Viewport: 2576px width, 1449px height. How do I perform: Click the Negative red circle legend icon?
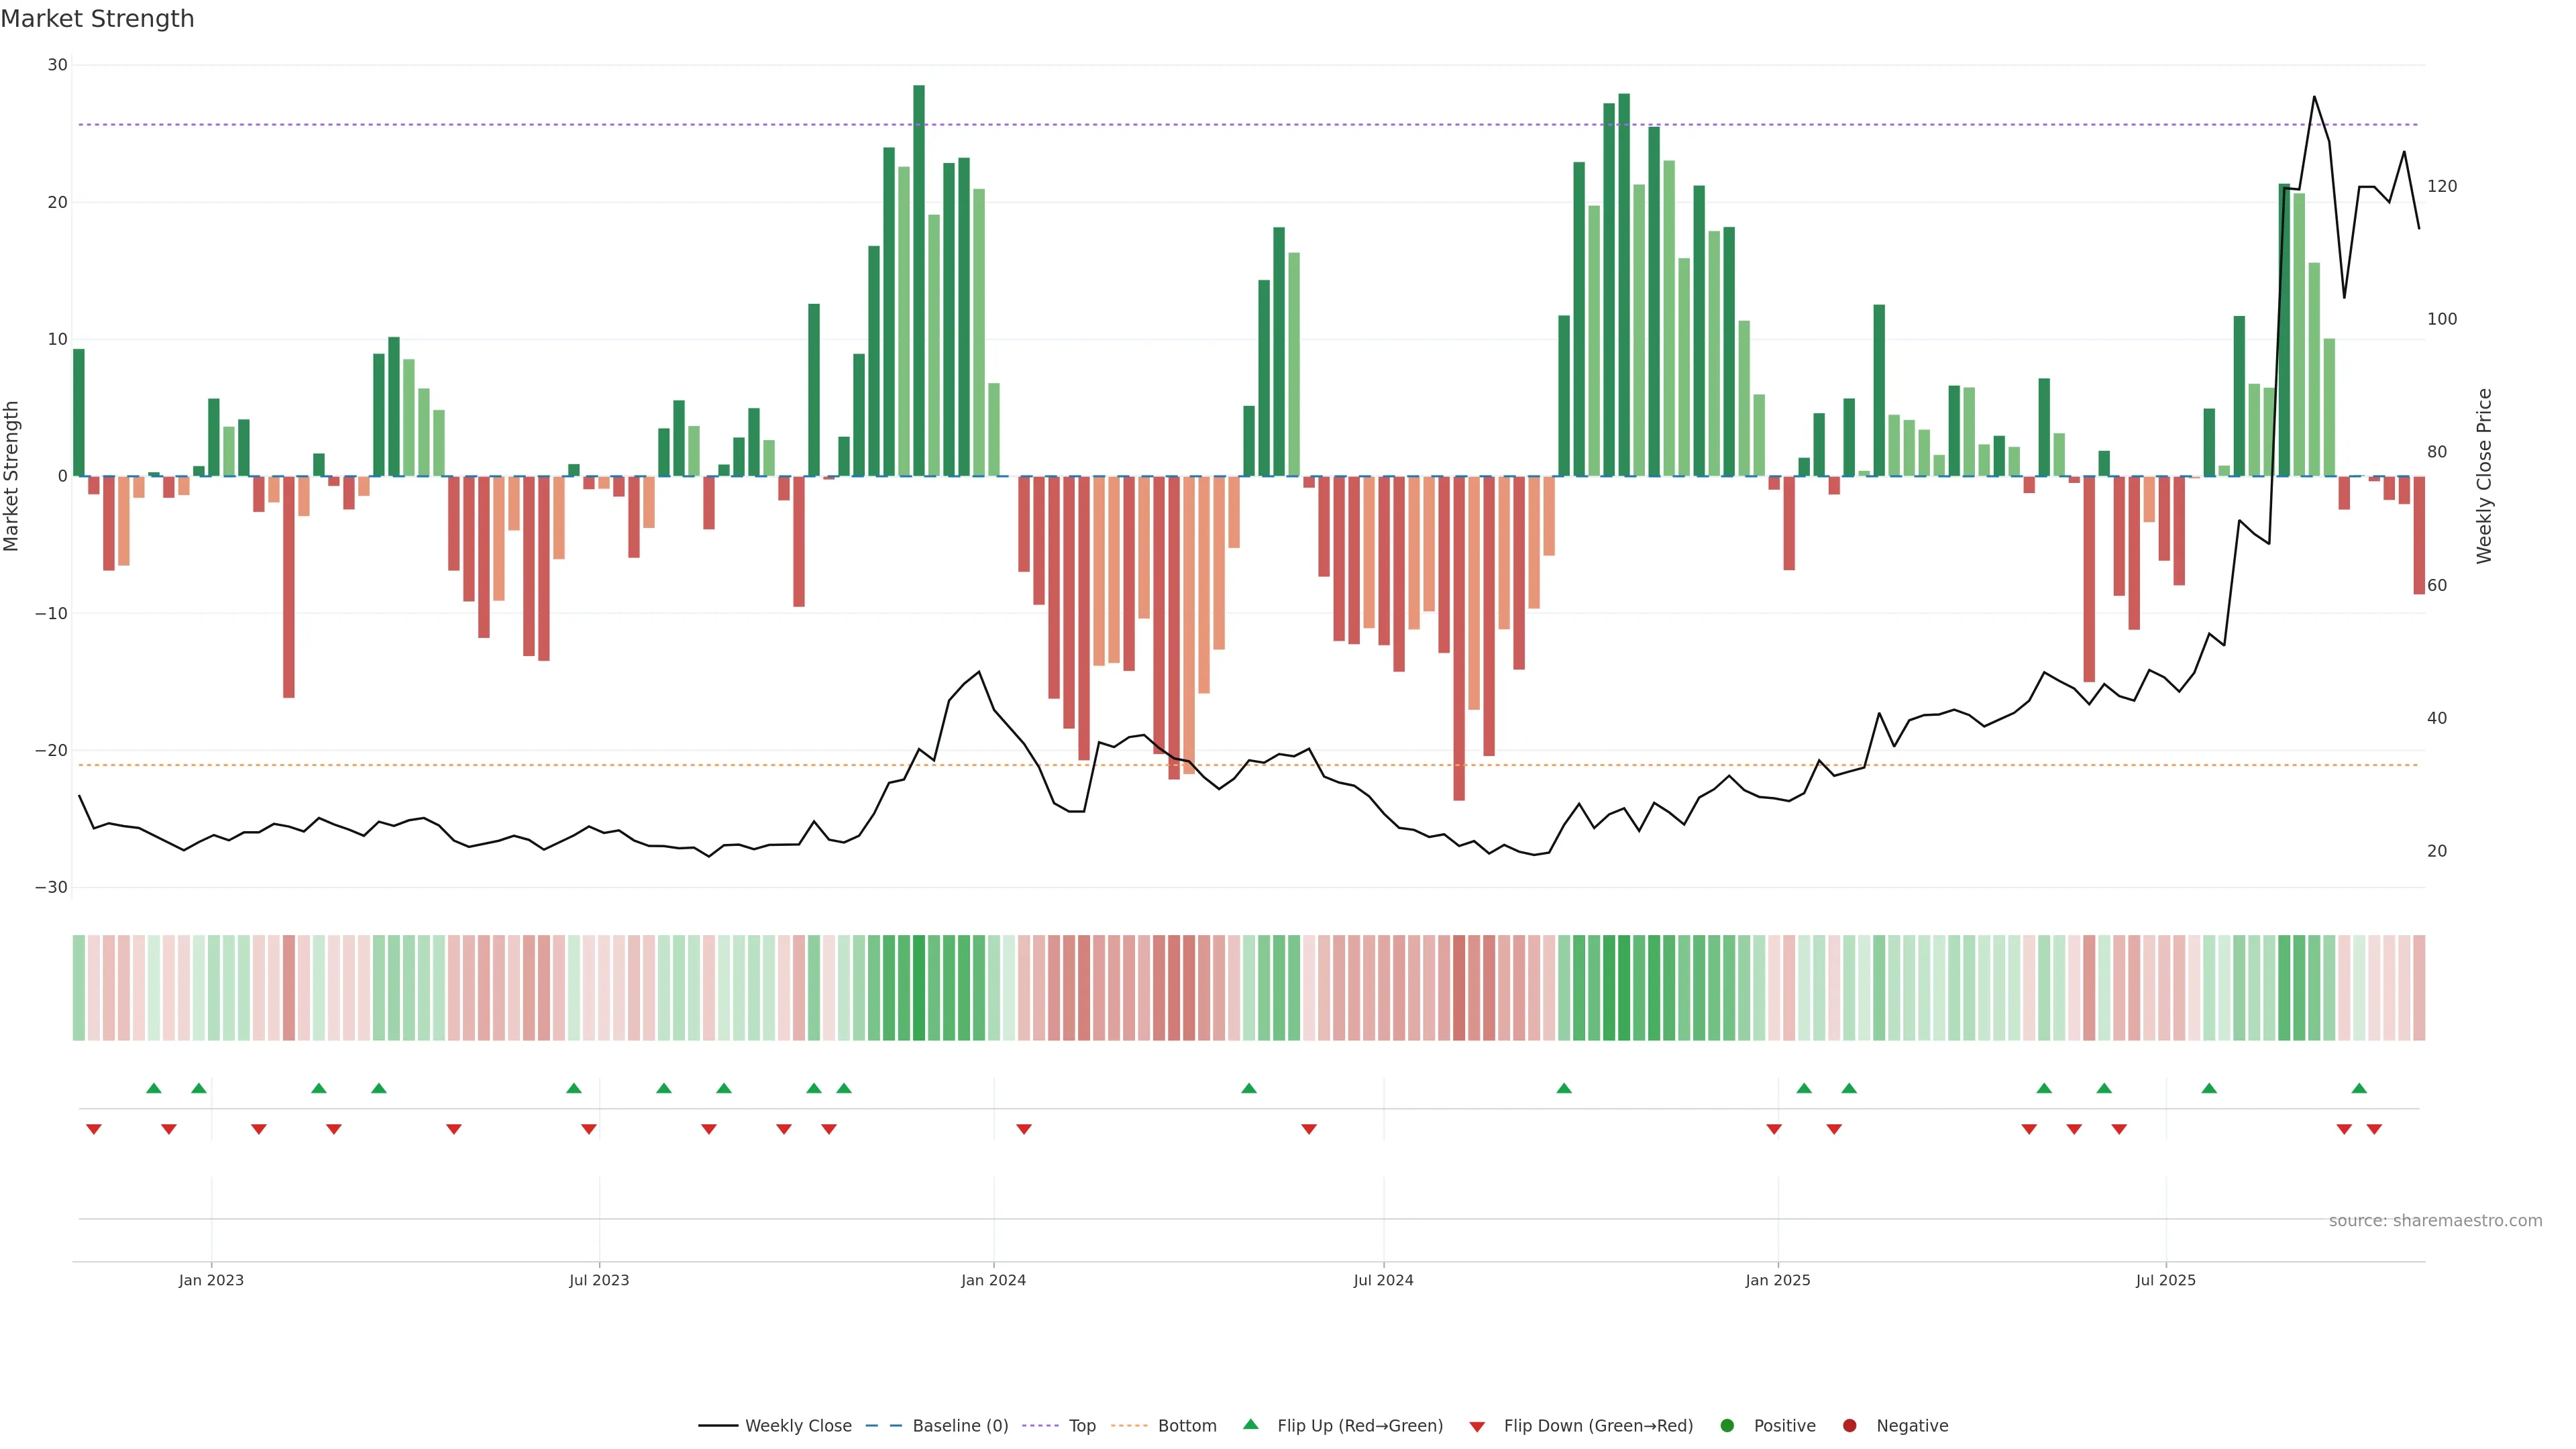pos(1849,1426)
